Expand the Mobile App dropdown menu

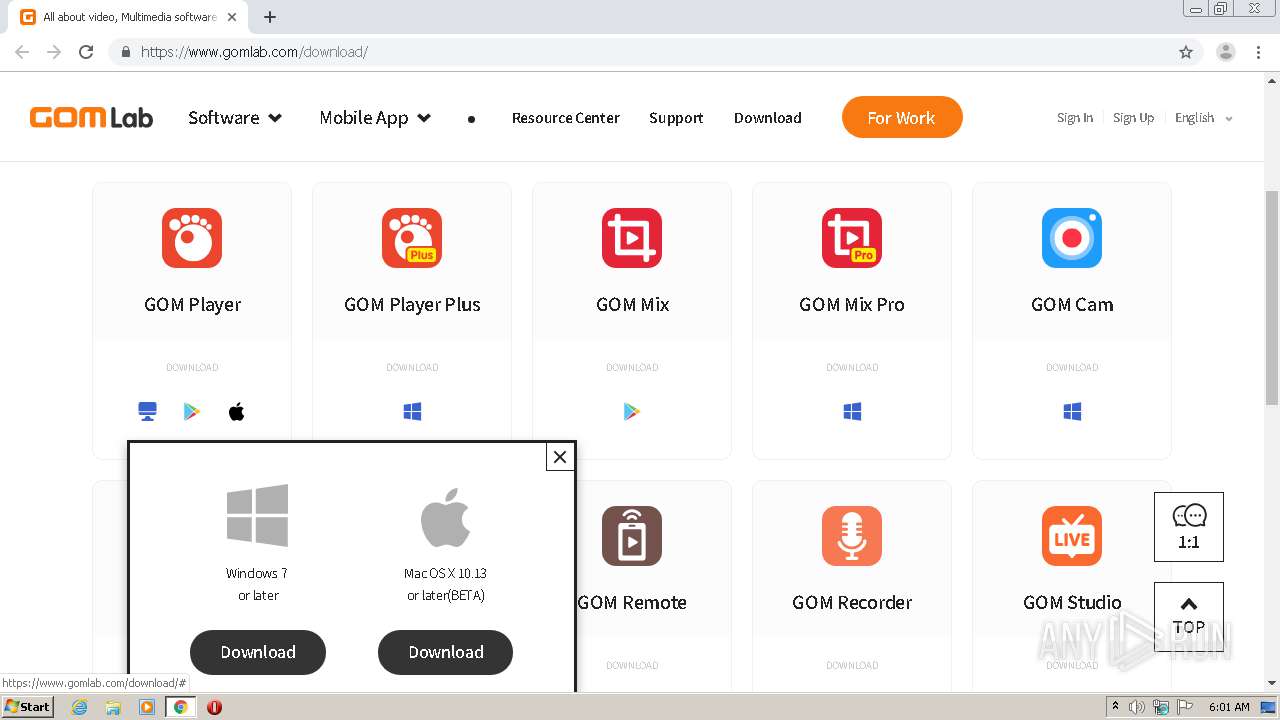pos(375,118)
